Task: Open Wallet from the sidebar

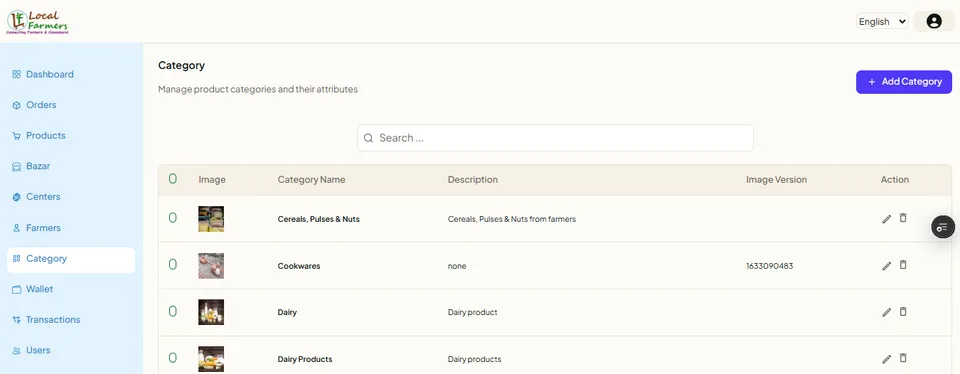Action: (40, 290)
